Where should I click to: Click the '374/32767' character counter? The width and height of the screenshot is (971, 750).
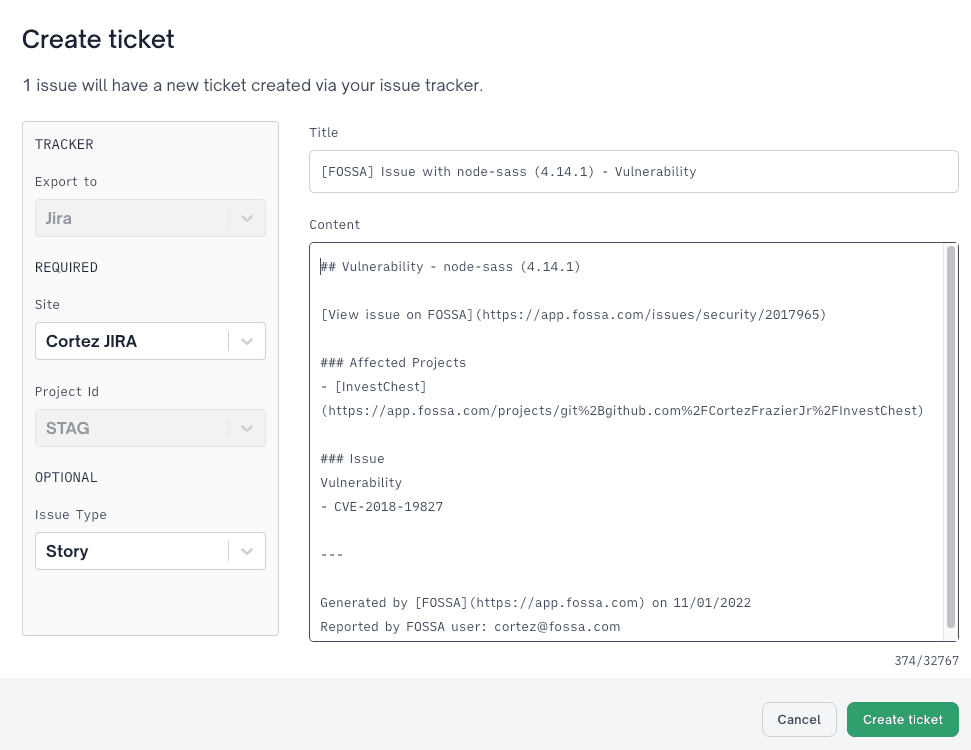point(926,661)
